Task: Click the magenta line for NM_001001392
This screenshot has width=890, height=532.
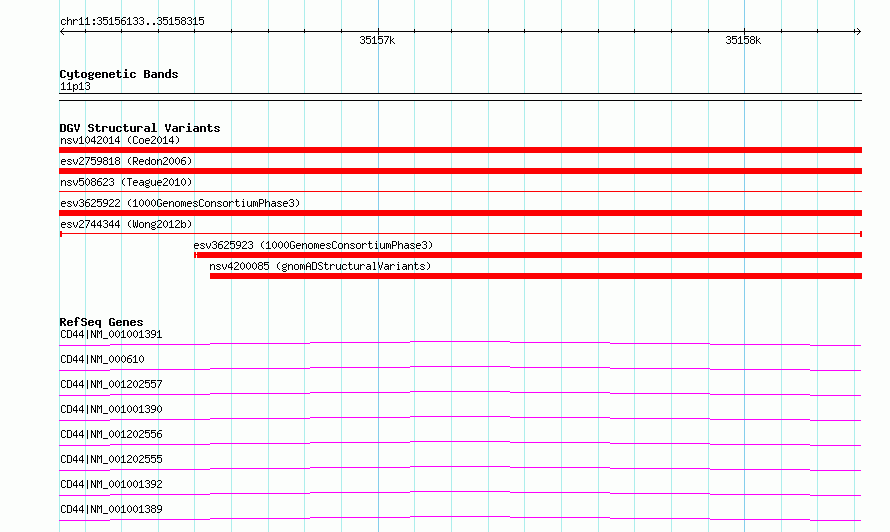Action: point(460,493)
